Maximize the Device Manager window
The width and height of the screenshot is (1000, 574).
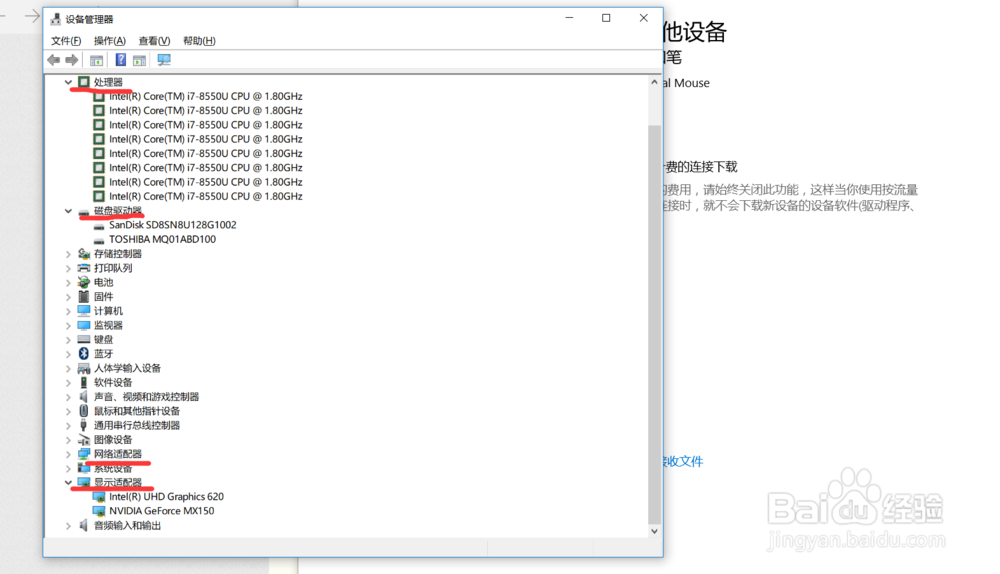tap(606, 18)
